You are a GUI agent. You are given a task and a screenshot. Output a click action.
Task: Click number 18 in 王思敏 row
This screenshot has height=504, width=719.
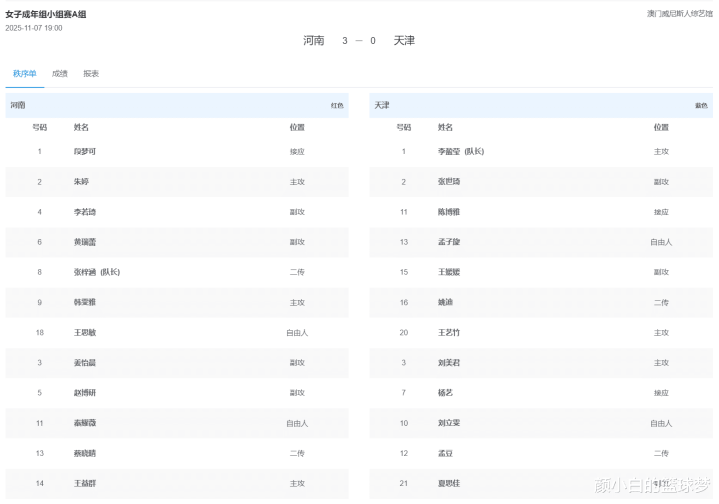click(39, 332)
